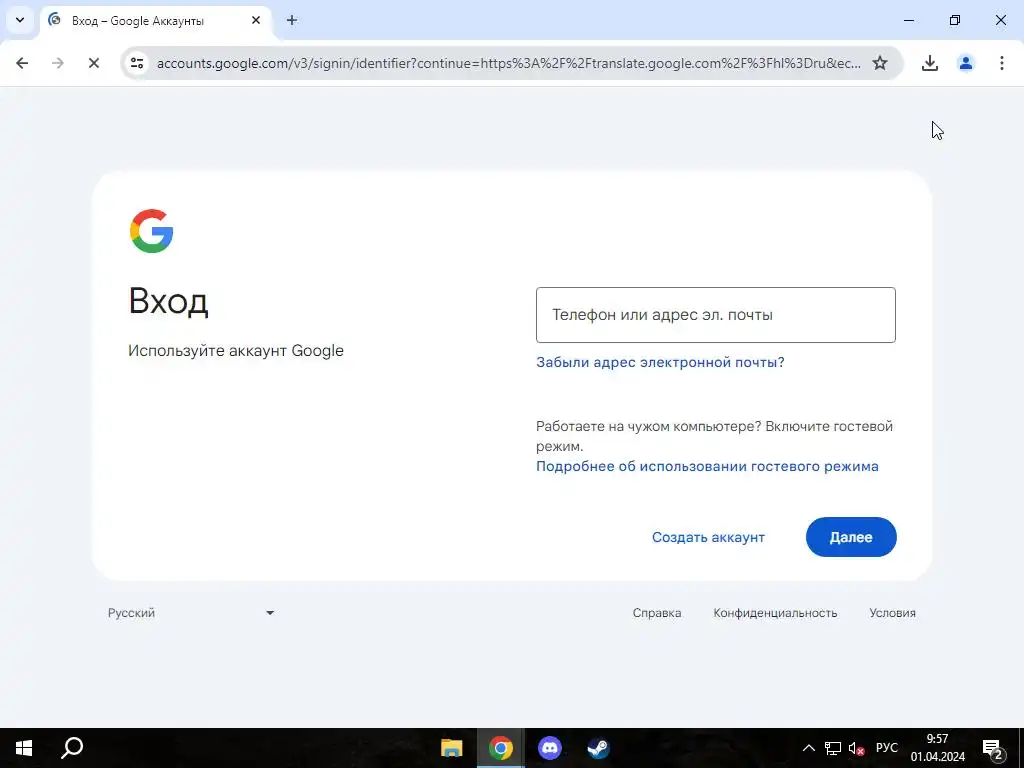Click the Google logo

[x=152, y=231]
